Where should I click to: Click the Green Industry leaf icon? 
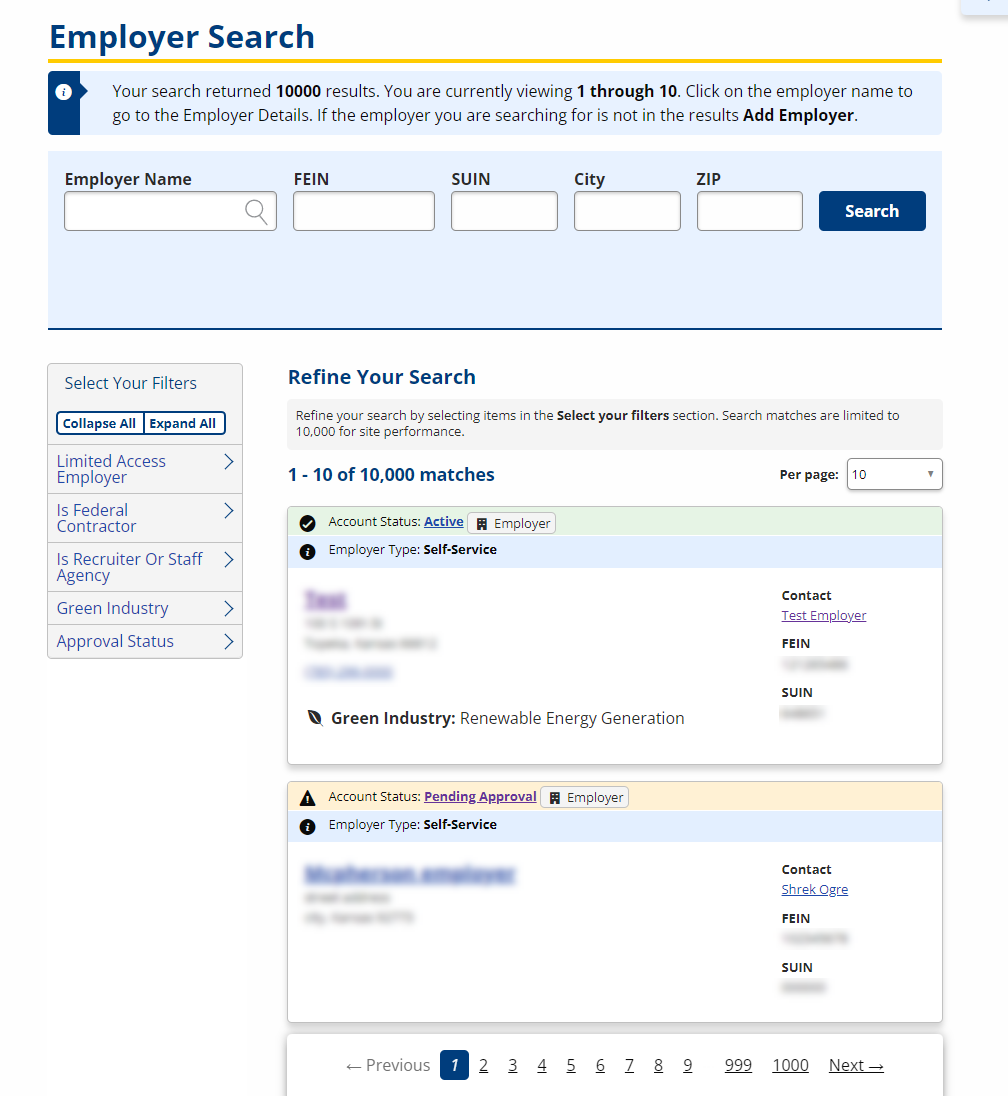click(315, 718)
